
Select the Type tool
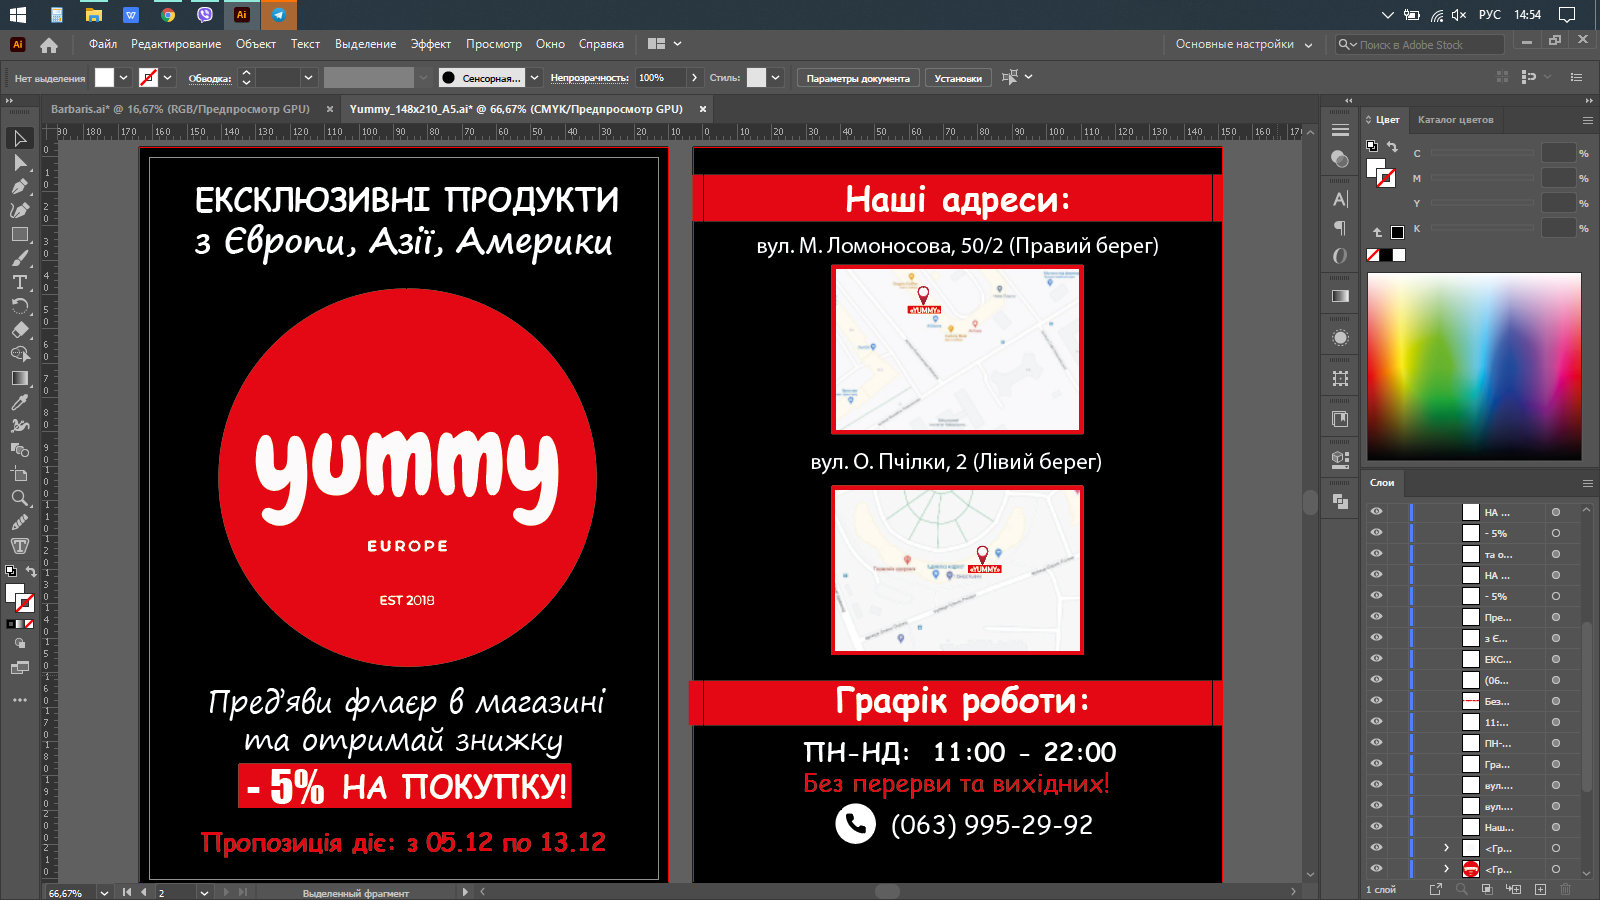(20, 282)
